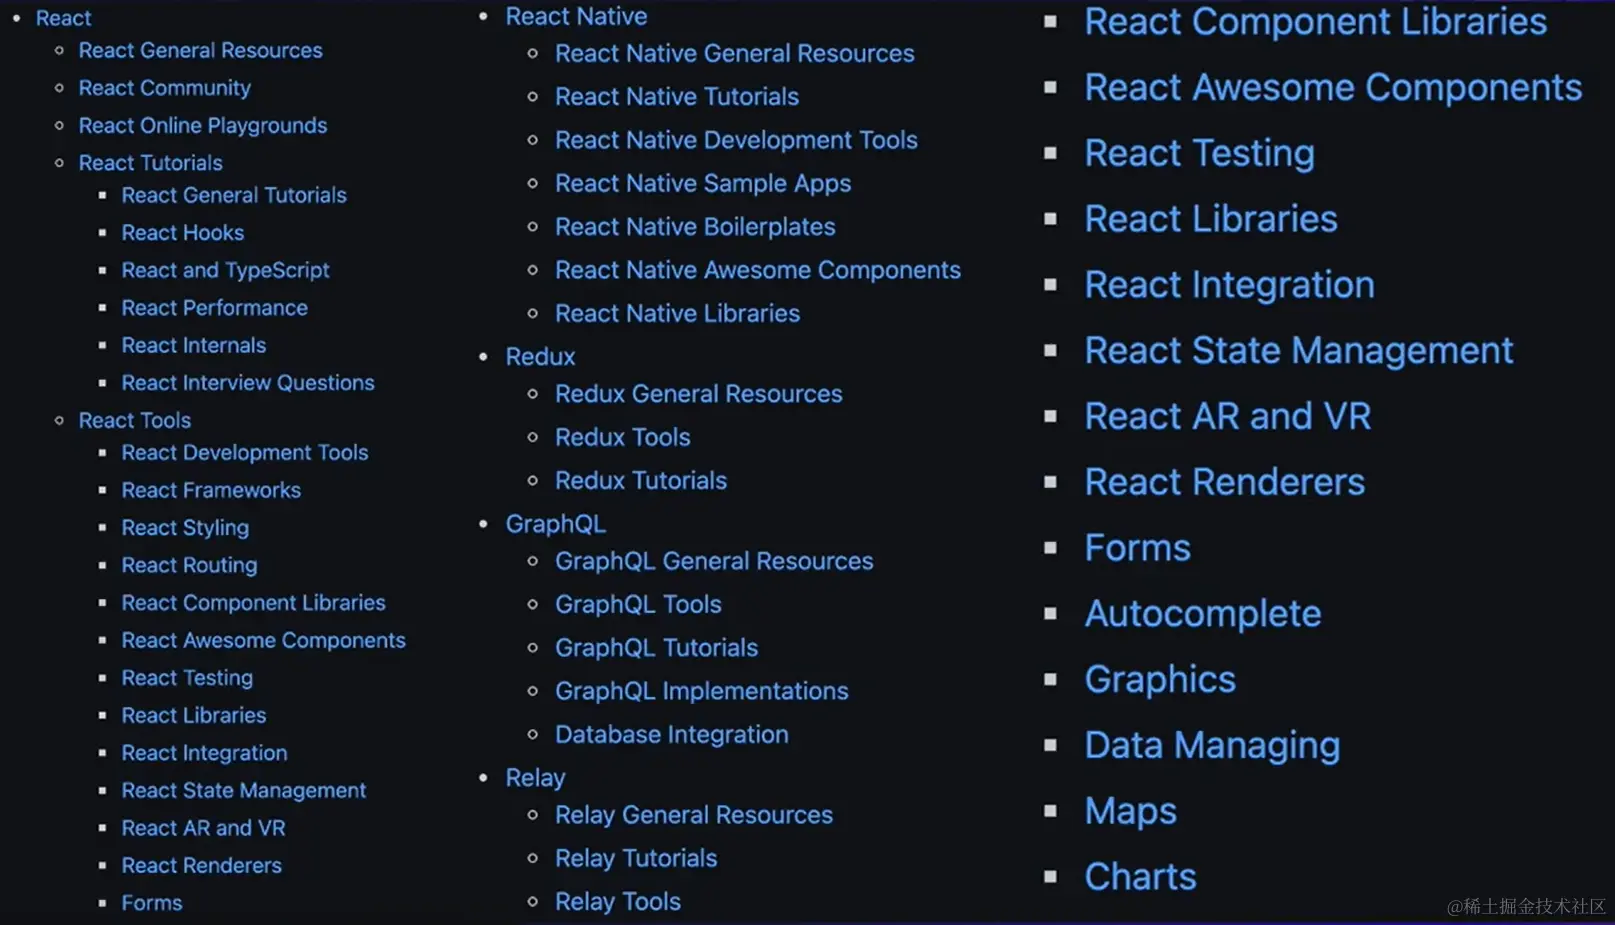Jump to GraphQL Tools section
Screen dimensions: 1615x925
pyautogui.click(x=638, y=604)
